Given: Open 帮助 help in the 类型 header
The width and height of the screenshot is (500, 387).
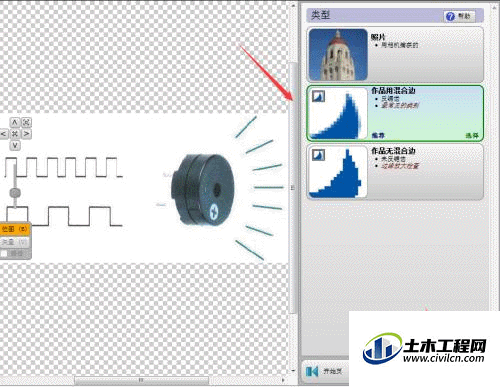Looking at the screenshot, I should [460, 16].
